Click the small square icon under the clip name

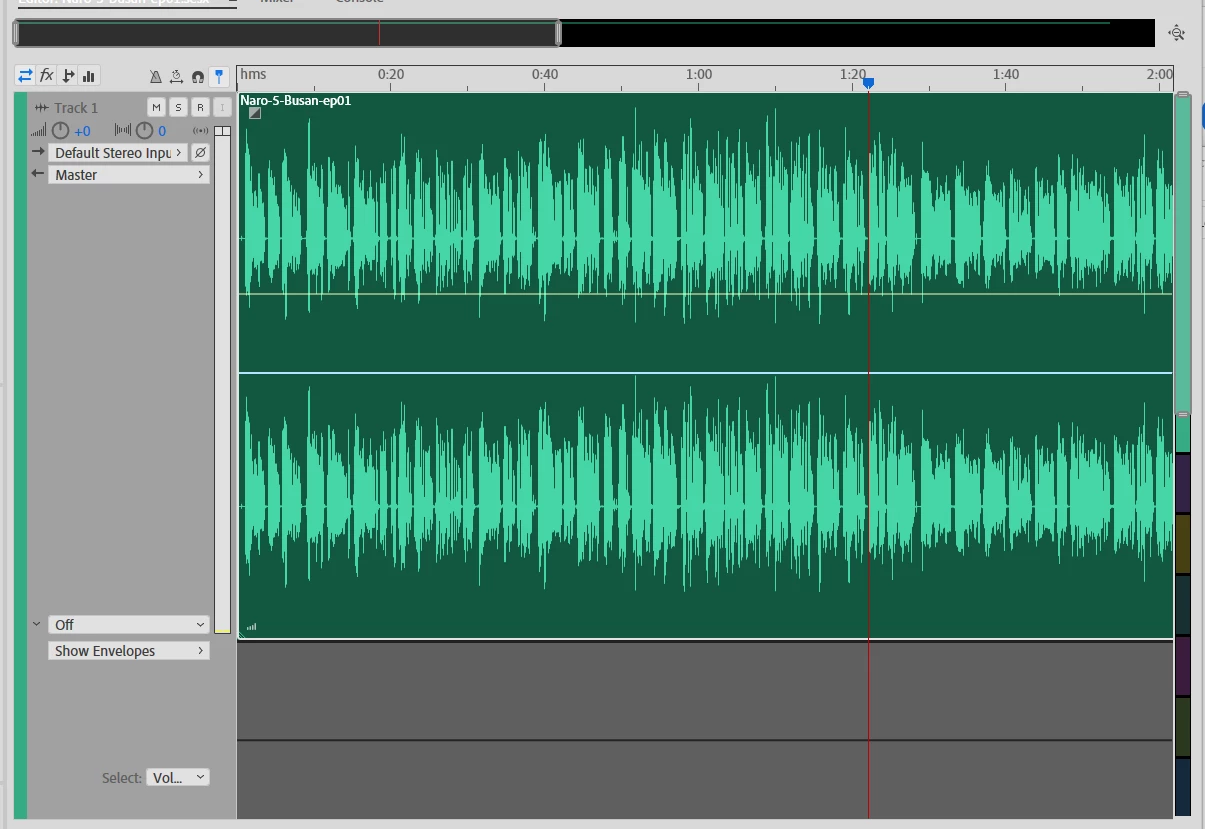tap(255, 113)
